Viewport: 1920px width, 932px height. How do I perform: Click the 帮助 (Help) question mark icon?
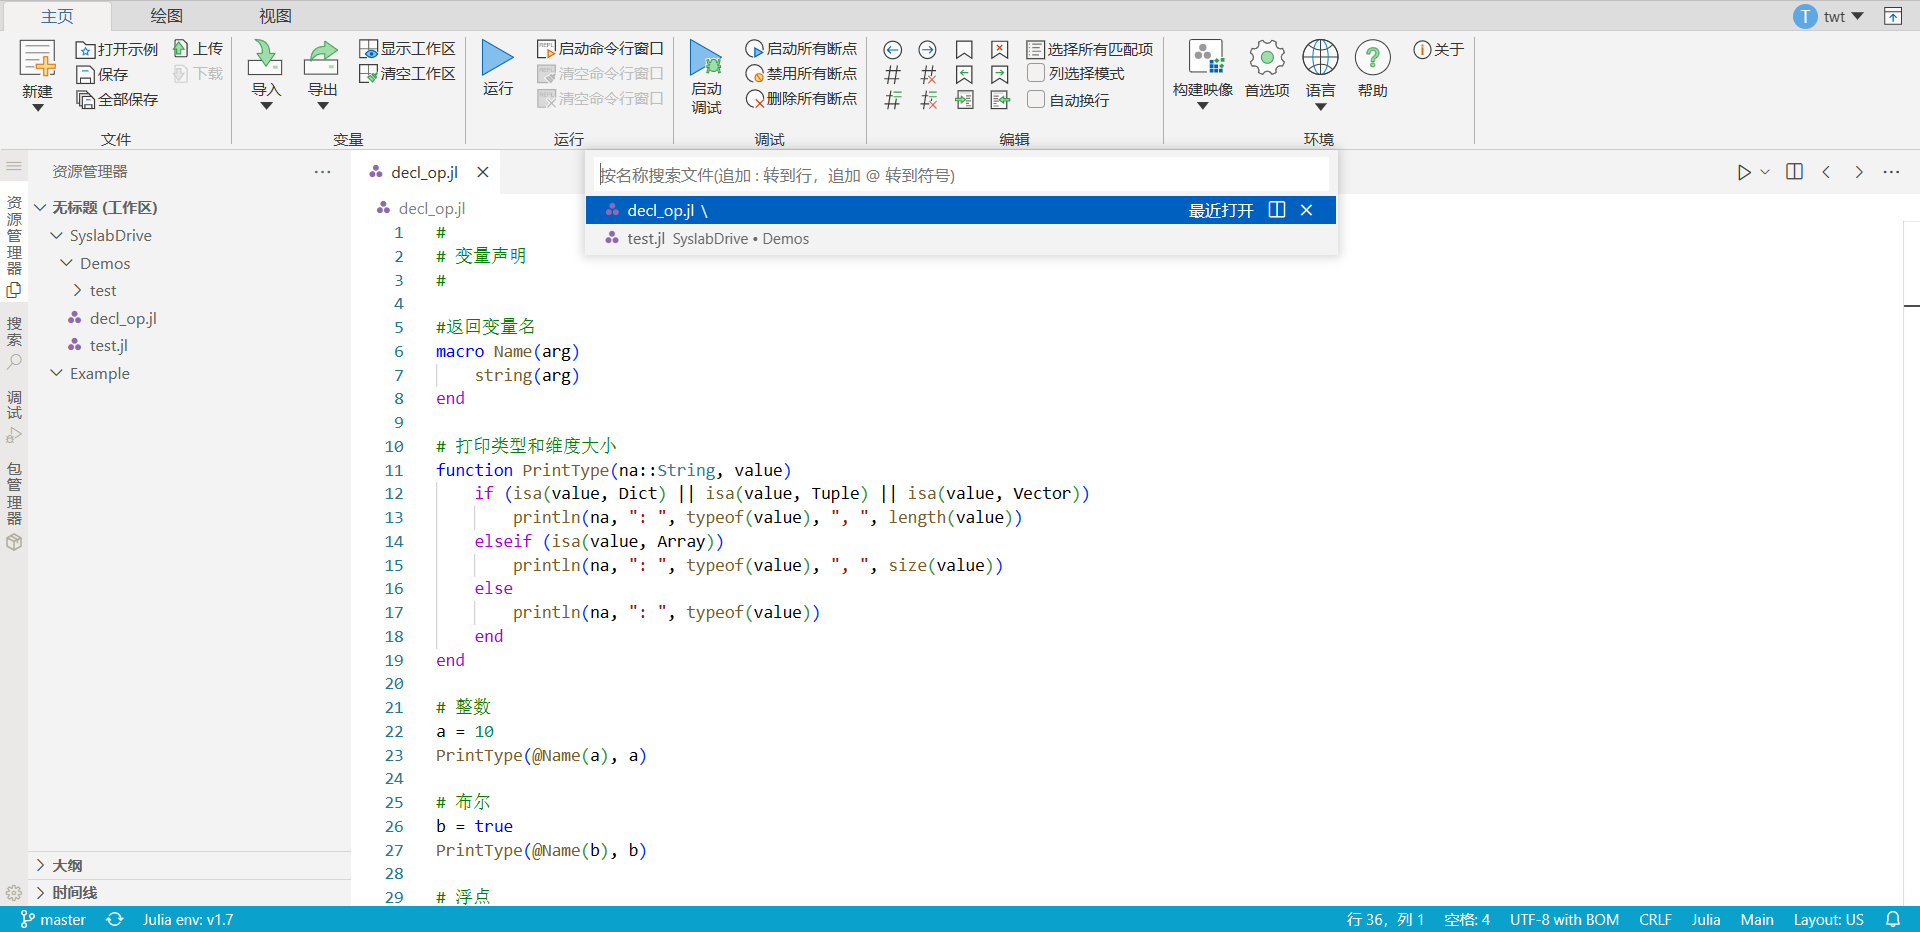coord(1373,58)
